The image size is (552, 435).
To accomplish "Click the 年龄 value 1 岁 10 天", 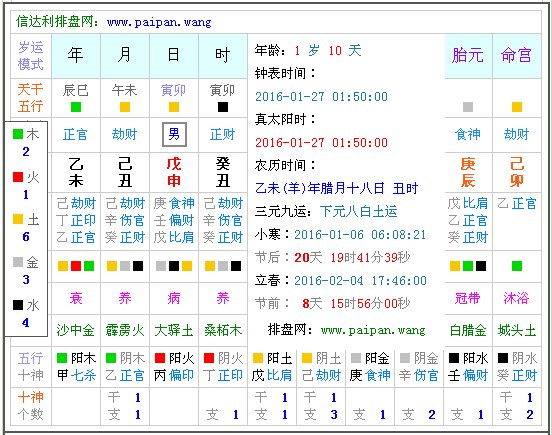I will tap(328, 51).
